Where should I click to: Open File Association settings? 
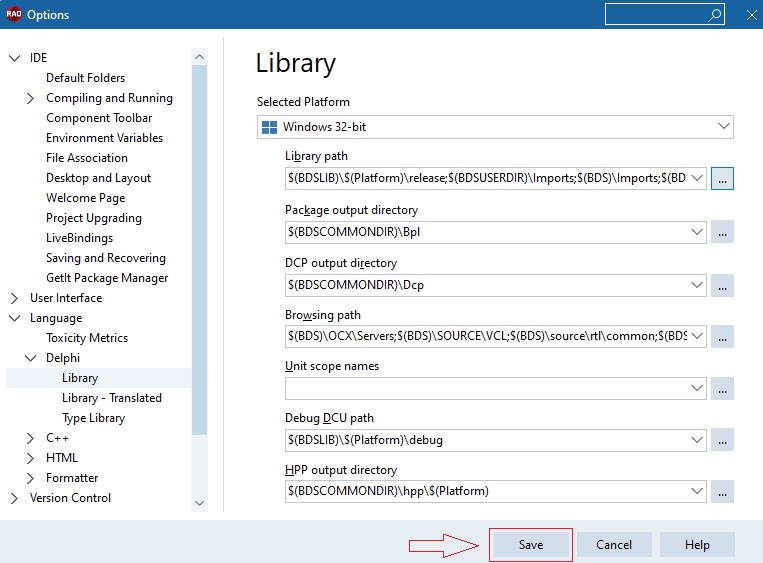click(87, 158)
